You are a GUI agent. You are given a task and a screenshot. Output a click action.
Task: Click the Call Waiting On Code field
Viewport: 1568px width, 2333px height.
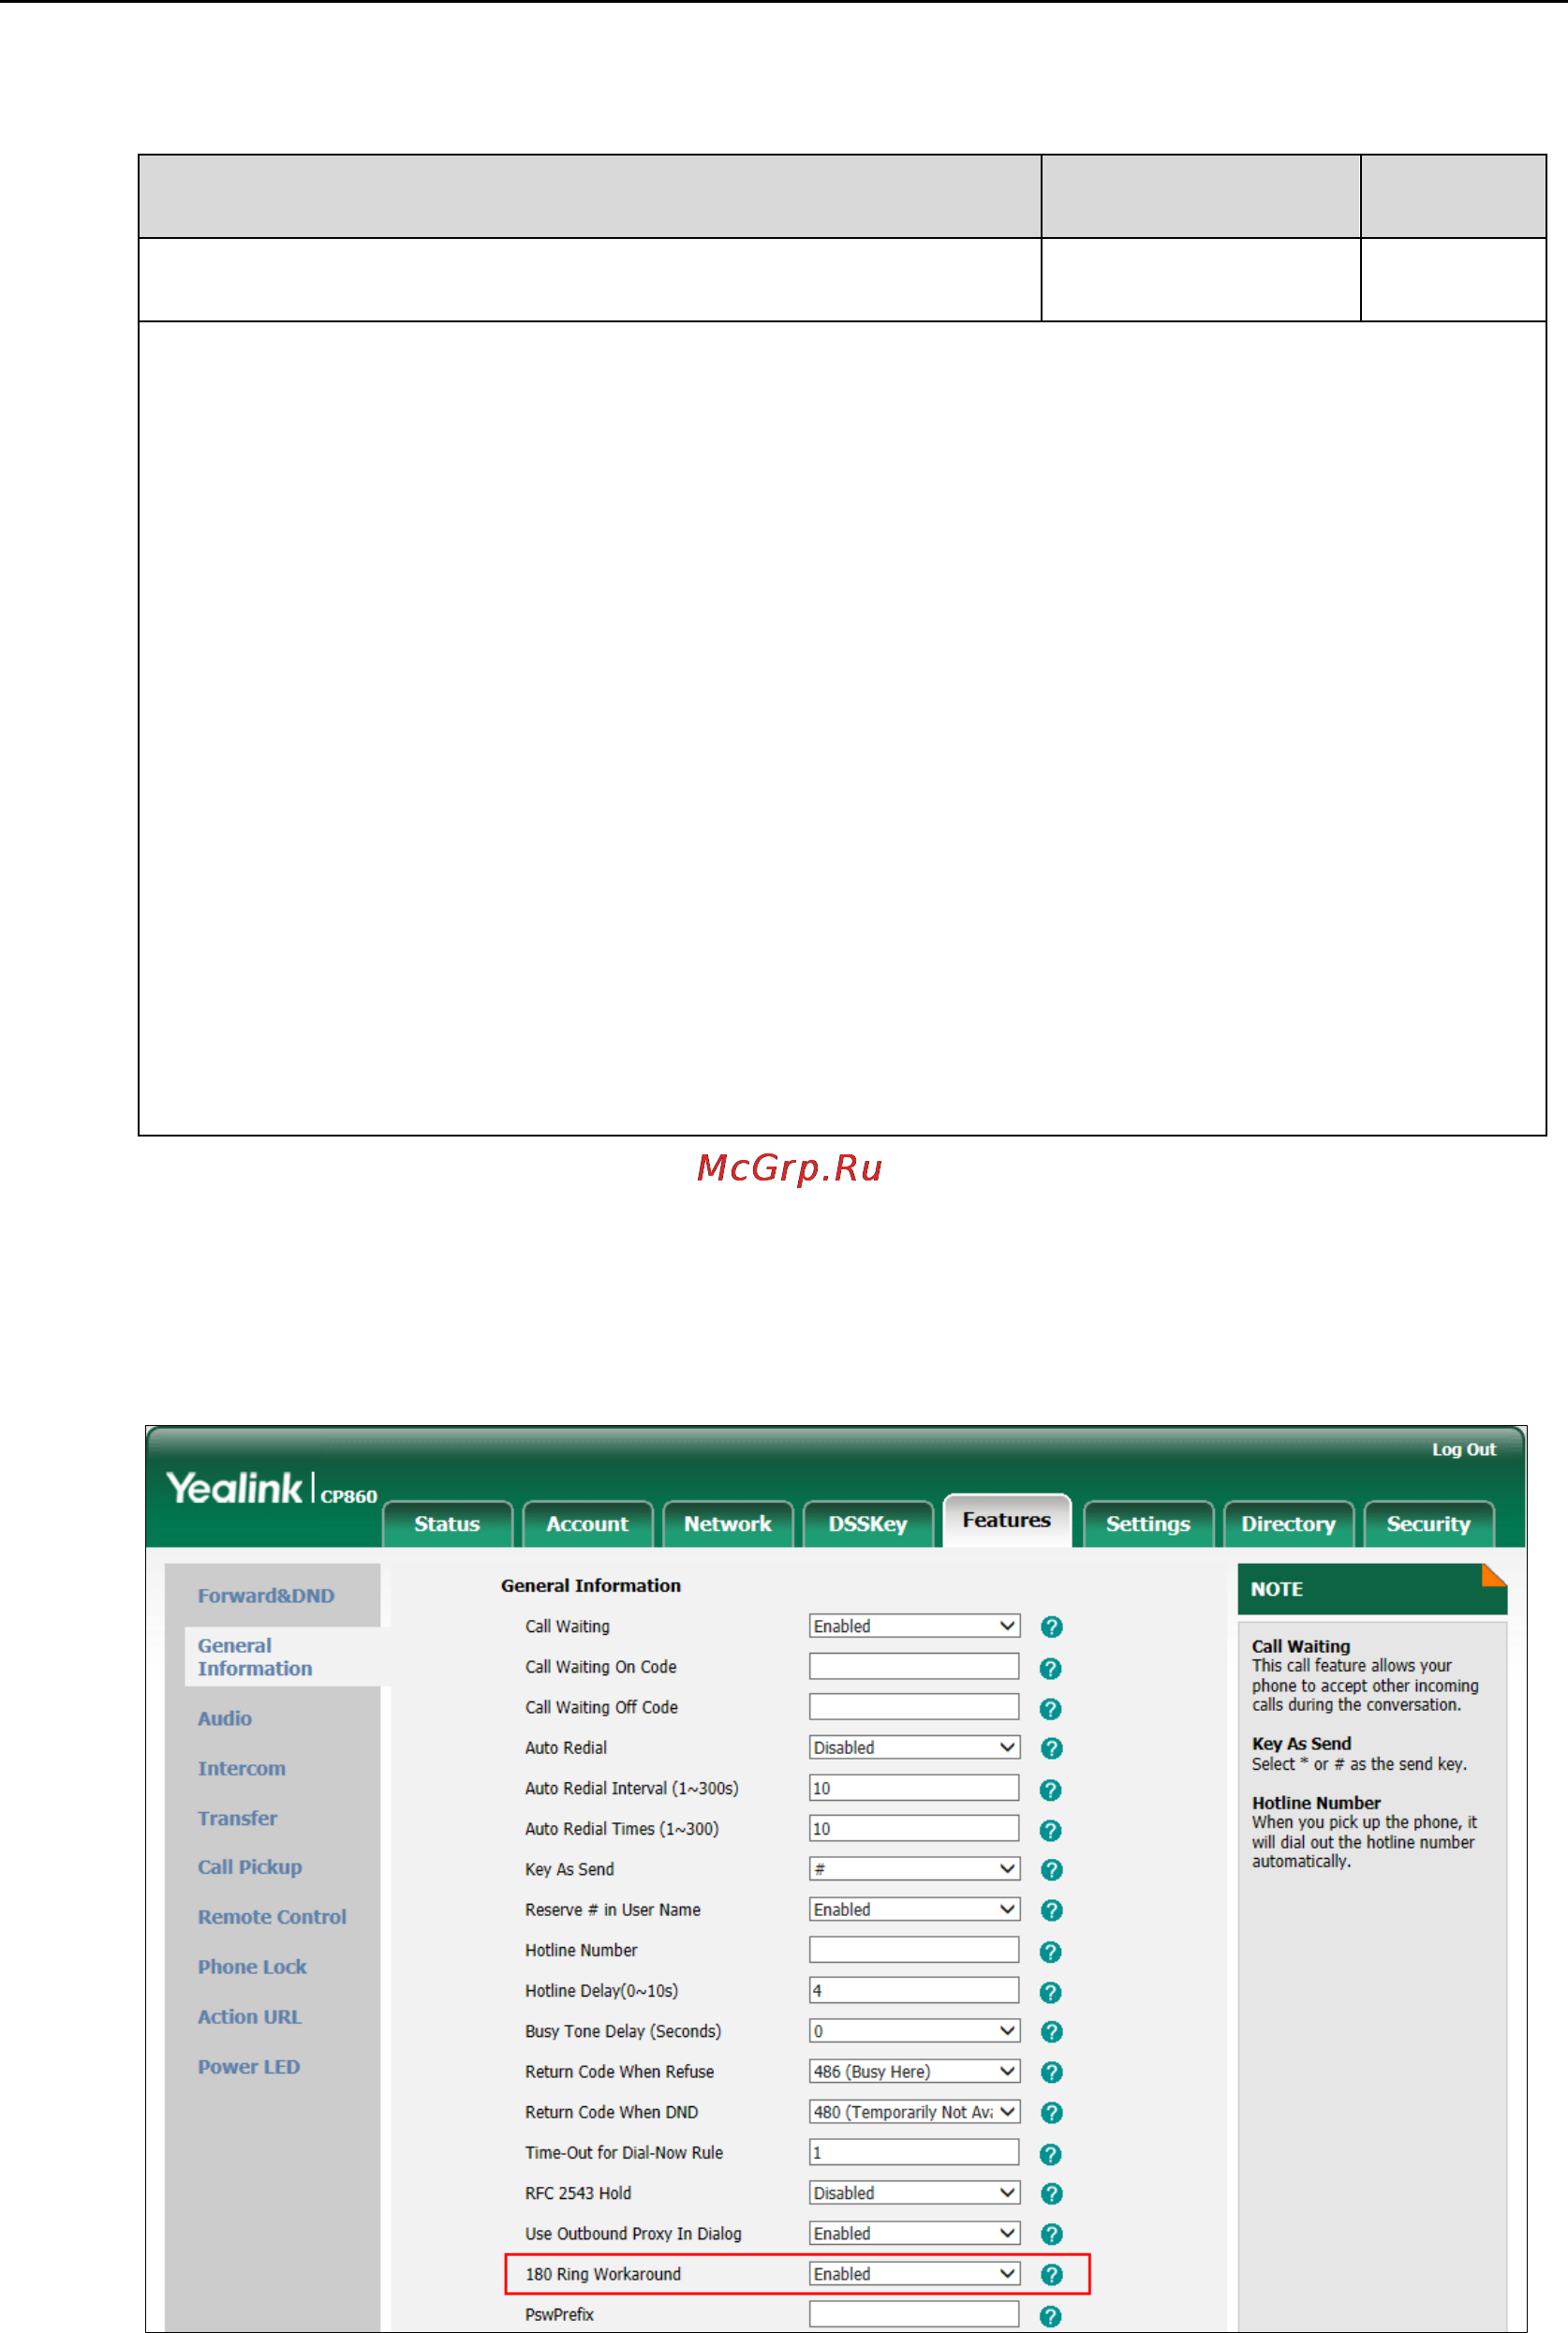[914, 1667]
